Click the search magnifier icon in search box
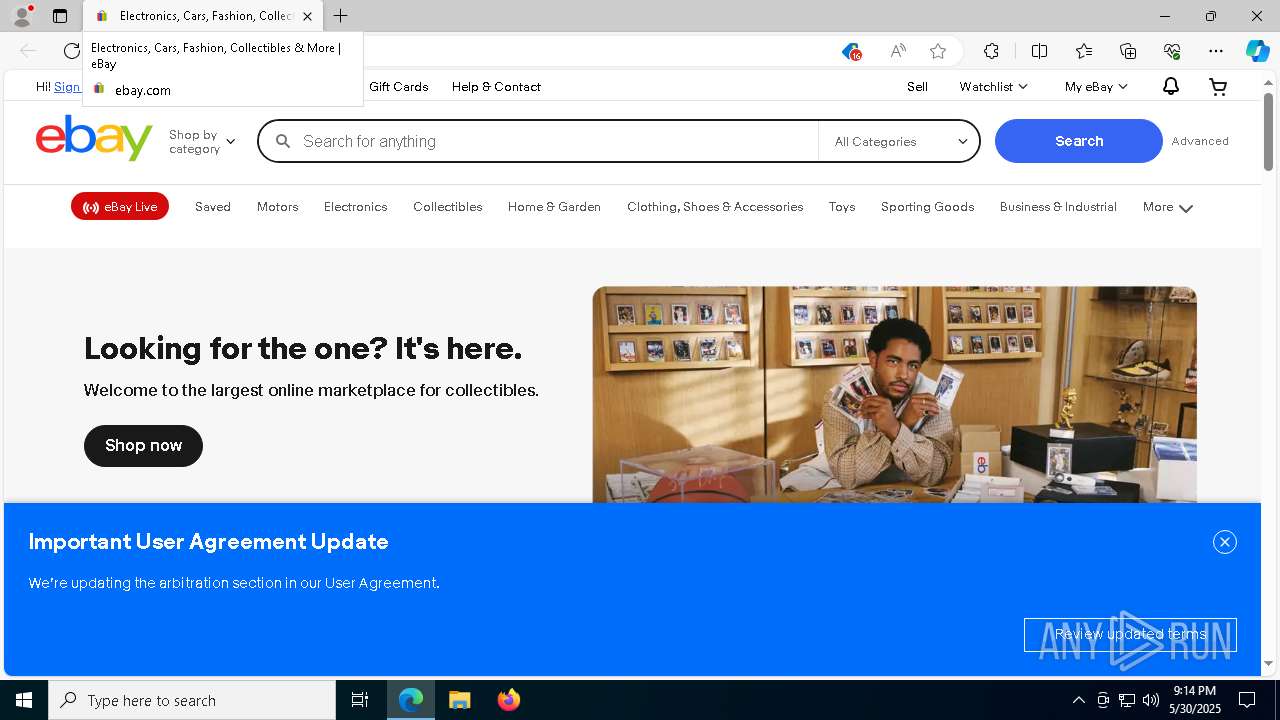The height and width of the screenshot is (720, 1280). coord(283,141)
